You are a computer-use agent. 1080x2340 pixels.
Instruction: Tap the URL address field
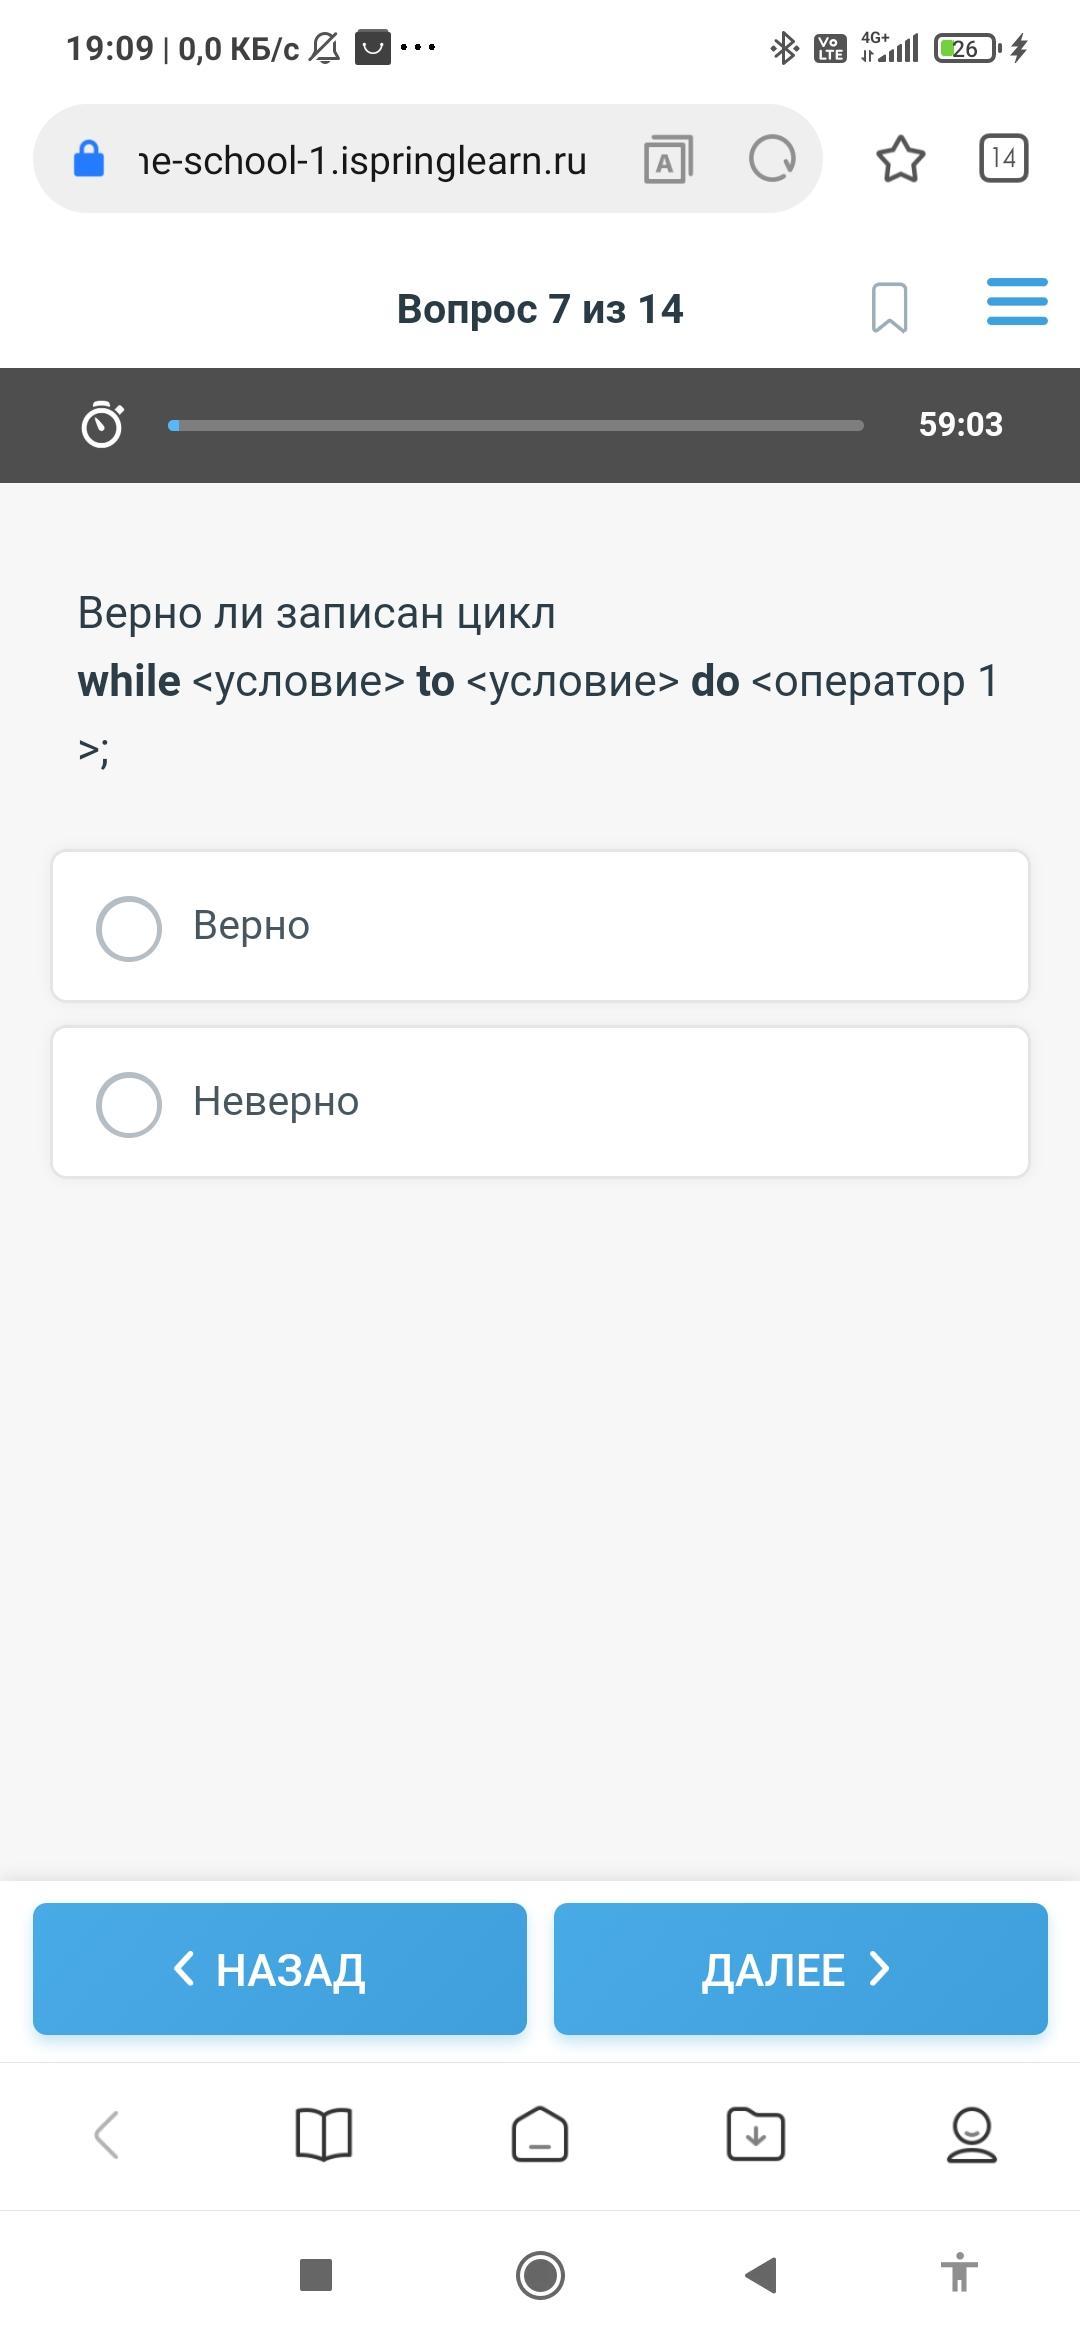click(362, 160)
